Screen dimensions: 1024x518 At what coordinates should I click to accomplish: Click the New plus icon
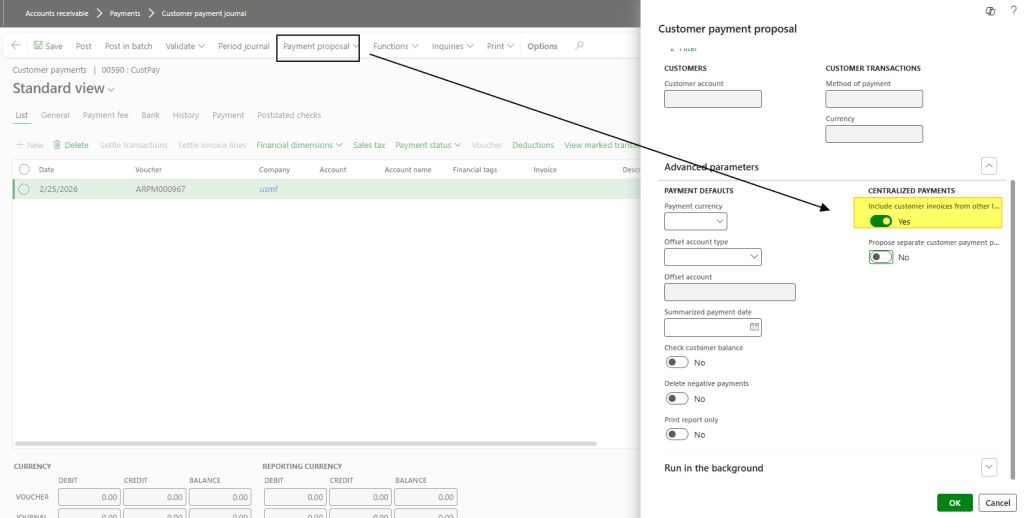pyautogui.click(x=20, y=145)
